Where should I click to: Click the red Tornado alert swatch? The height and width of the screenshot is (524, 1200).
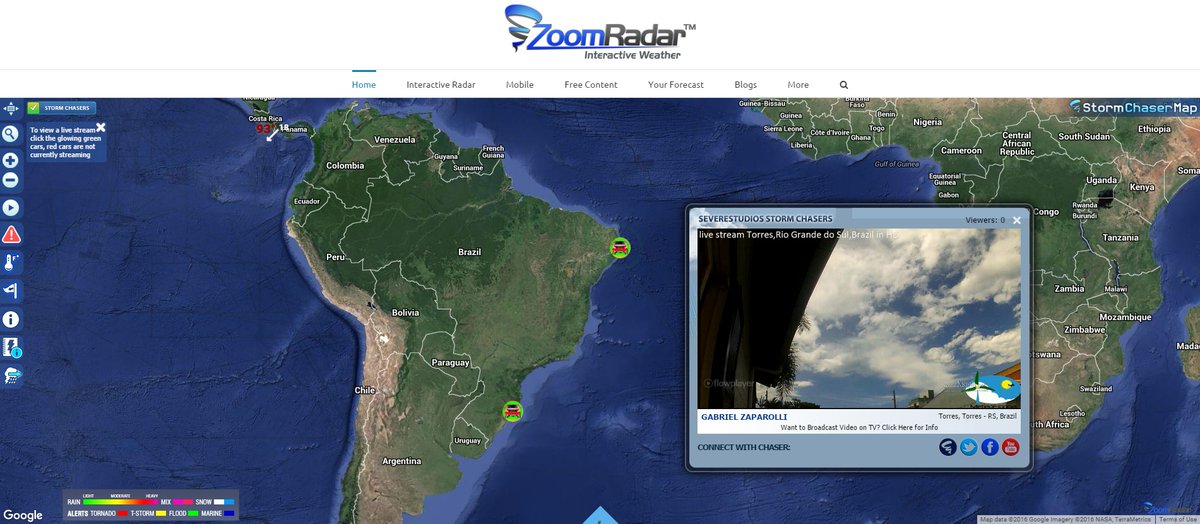click(x=125, y=513)
